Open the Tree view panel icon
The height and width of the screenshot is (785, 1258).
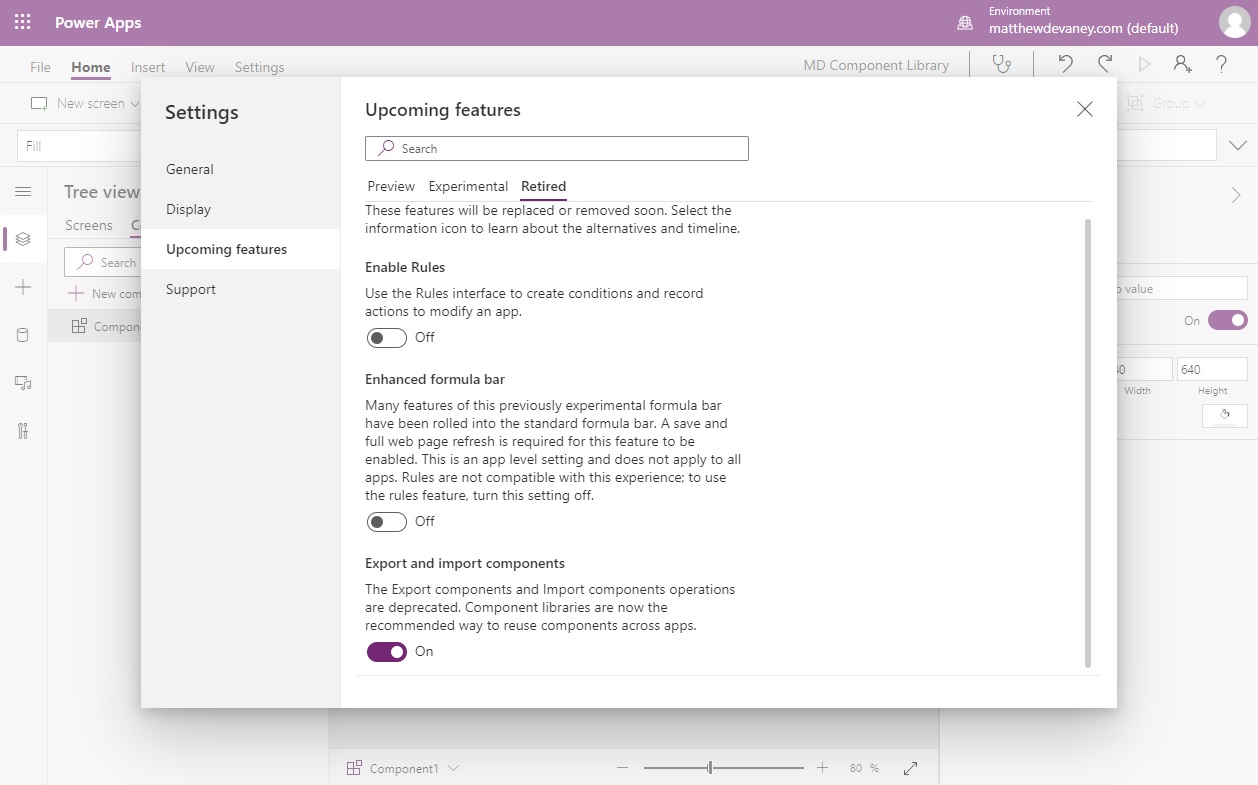[x=22, y=239]
